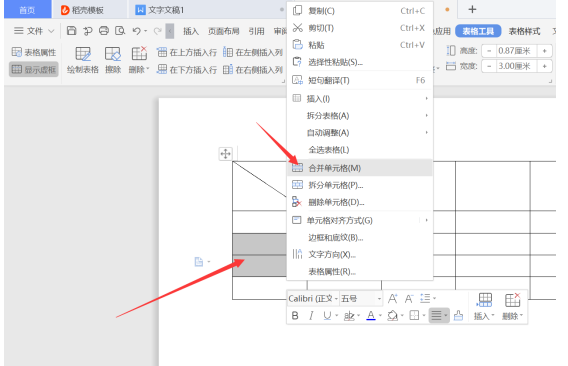The width and height of the screenshot is (568, 366).
Task: Click 在左侧插入列
Action: (253, 52)
